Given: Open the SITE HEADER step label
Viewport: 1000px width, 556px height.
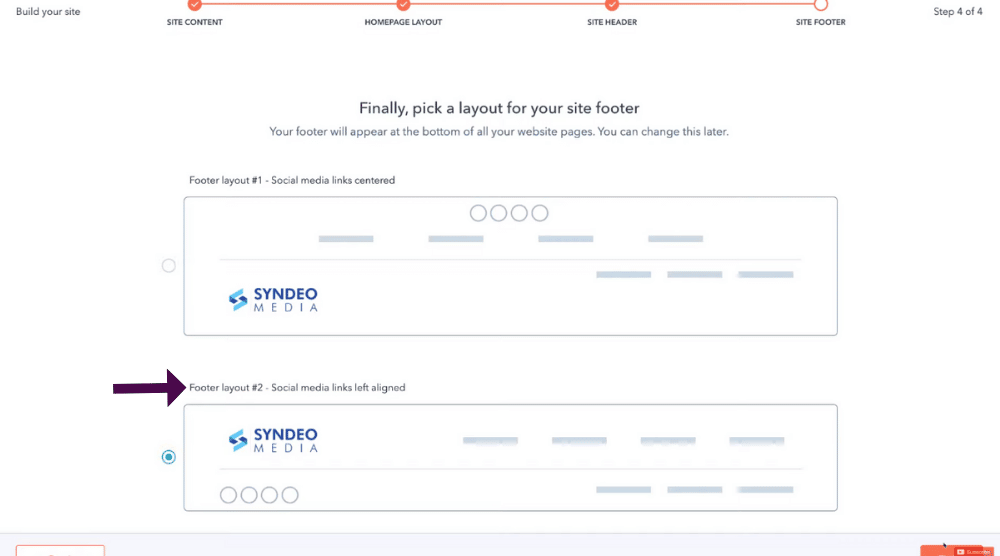Looking at the screenshot, I should [612, 22].
